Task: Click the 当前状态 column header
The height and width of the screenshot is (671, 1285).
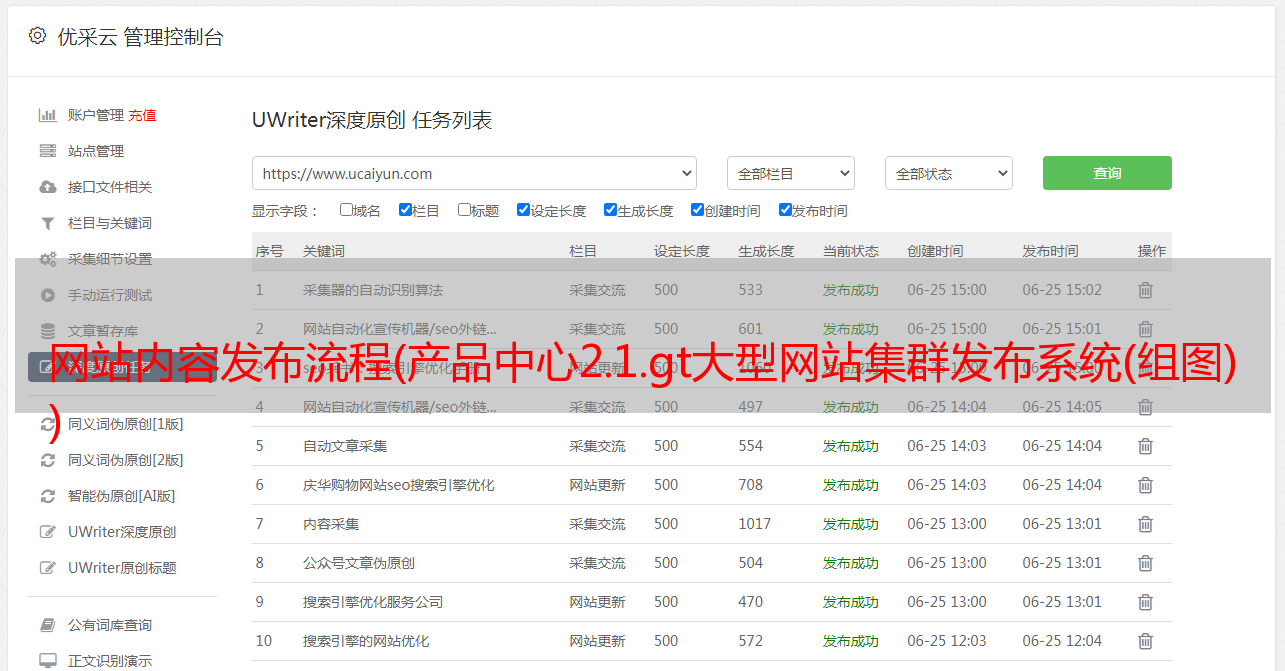Action: click(851, 251)
